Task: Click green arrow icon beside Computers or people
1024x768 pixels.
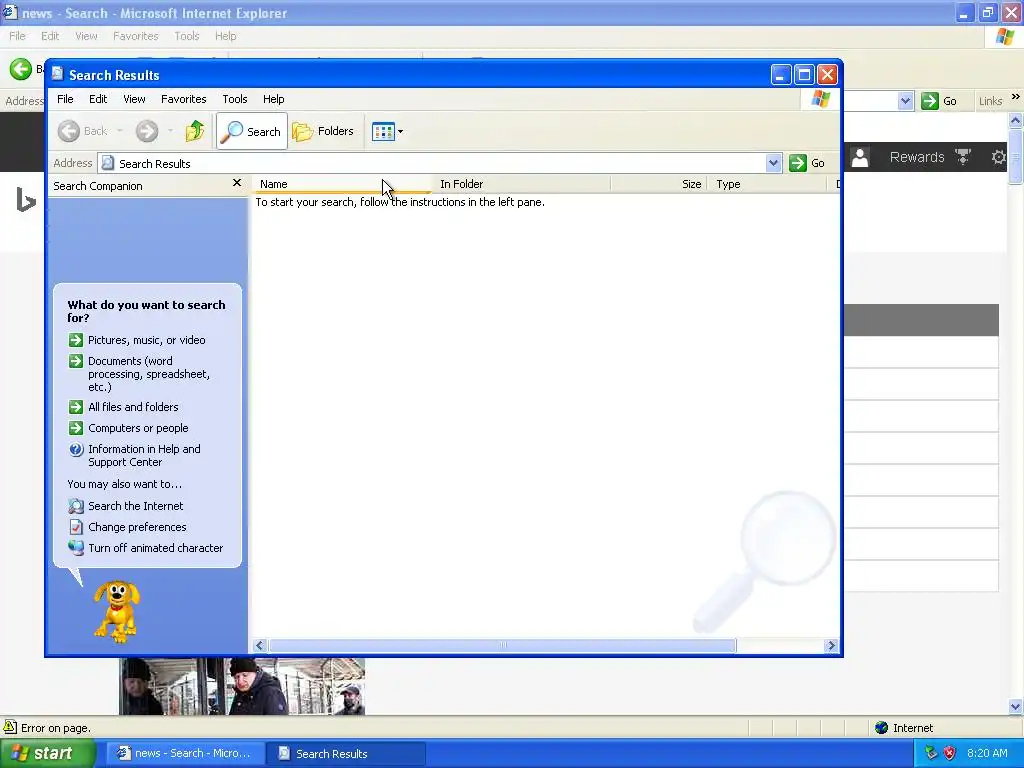Action: (76, 428)
